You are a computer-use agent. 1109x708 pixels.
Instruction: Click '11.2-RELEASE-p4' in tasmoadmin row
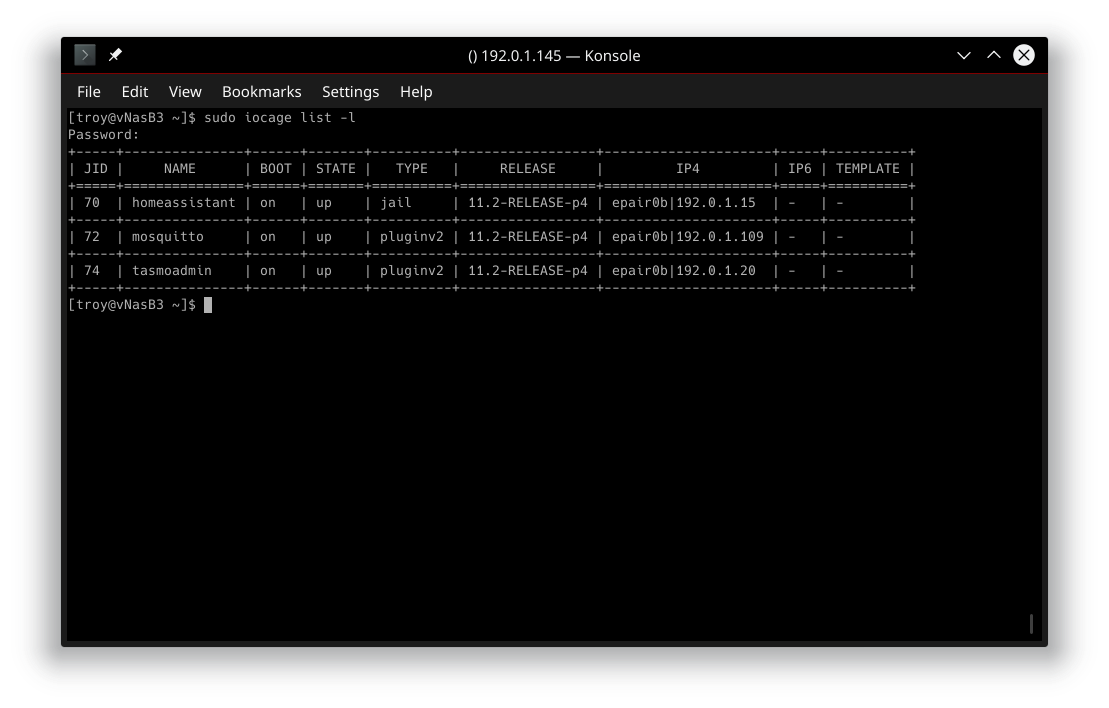point(528,271)
